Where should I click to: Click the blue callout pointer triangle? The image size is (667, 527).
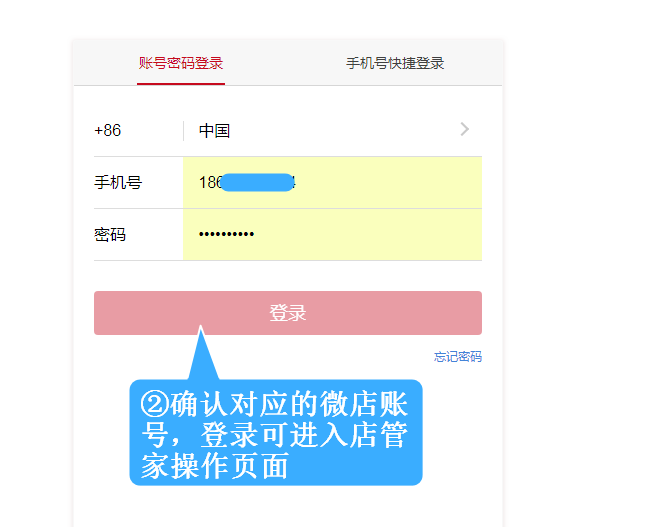[202, 354]
